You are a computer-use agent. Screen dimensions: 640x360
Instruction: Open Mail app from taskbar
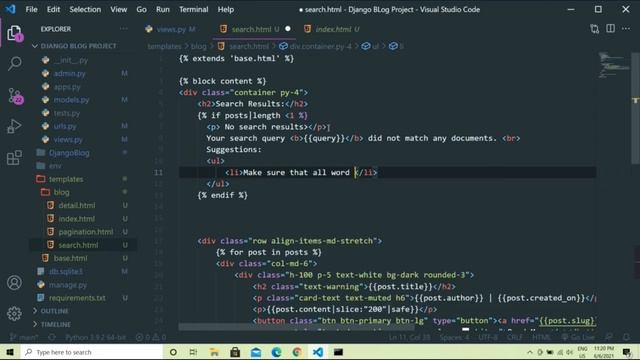[x=256, y=352]
